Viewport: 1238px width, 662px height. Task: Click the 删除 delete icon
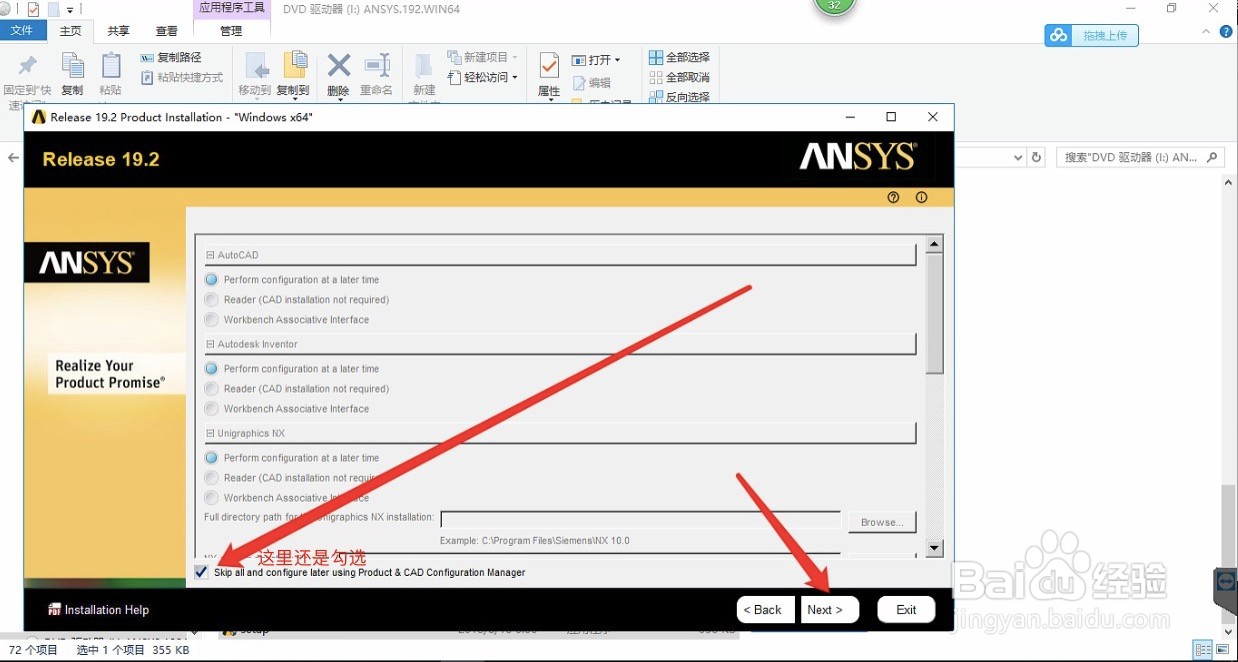pyautogui.click(x=339, y=68)
